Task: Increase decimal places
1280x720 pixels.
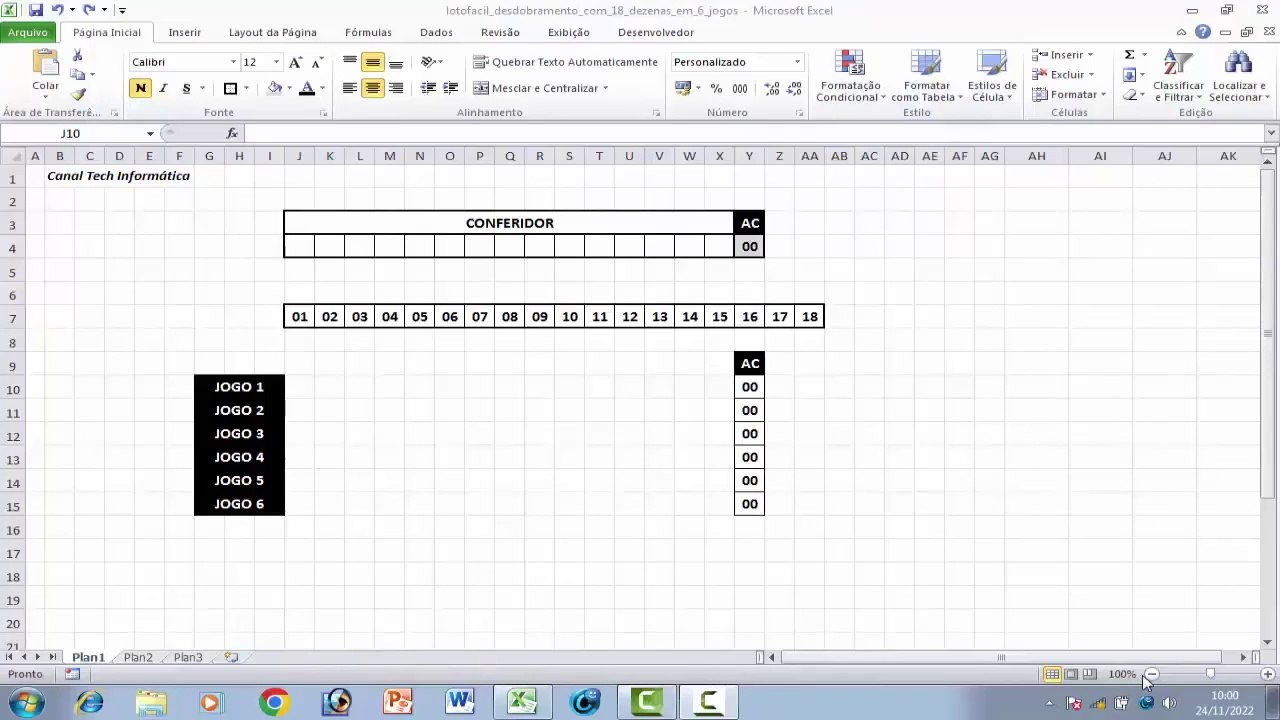Action: coord(772,88)
